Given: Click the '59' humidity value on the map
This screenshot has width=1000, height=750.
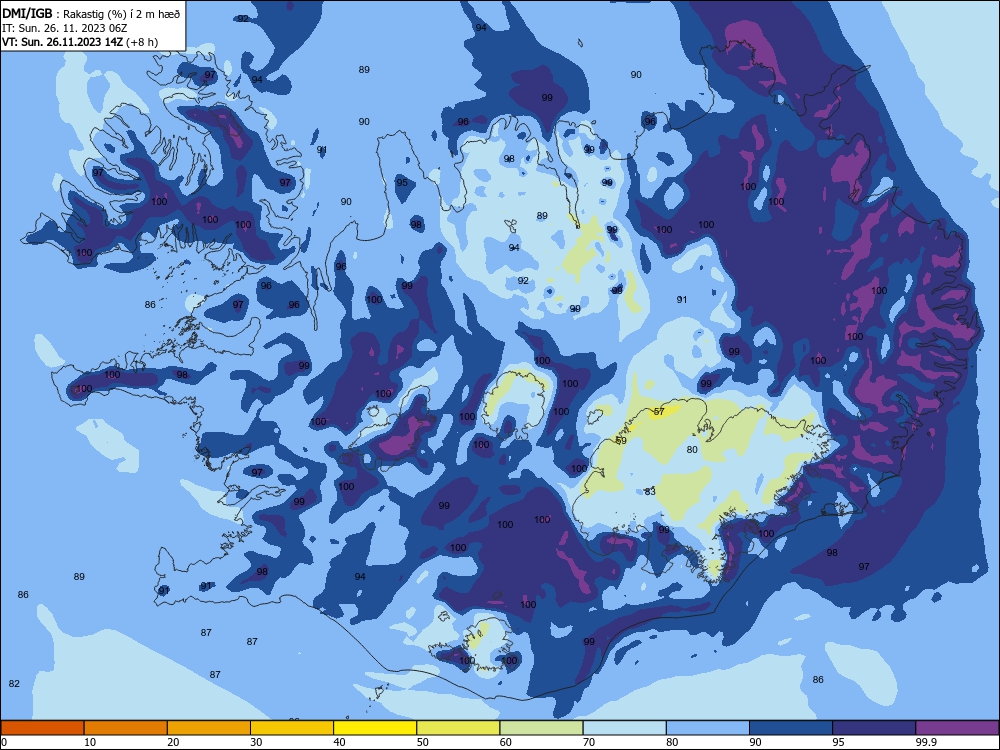Looking at the screenshot, I should pyautogui.click(x=621, y=441).
